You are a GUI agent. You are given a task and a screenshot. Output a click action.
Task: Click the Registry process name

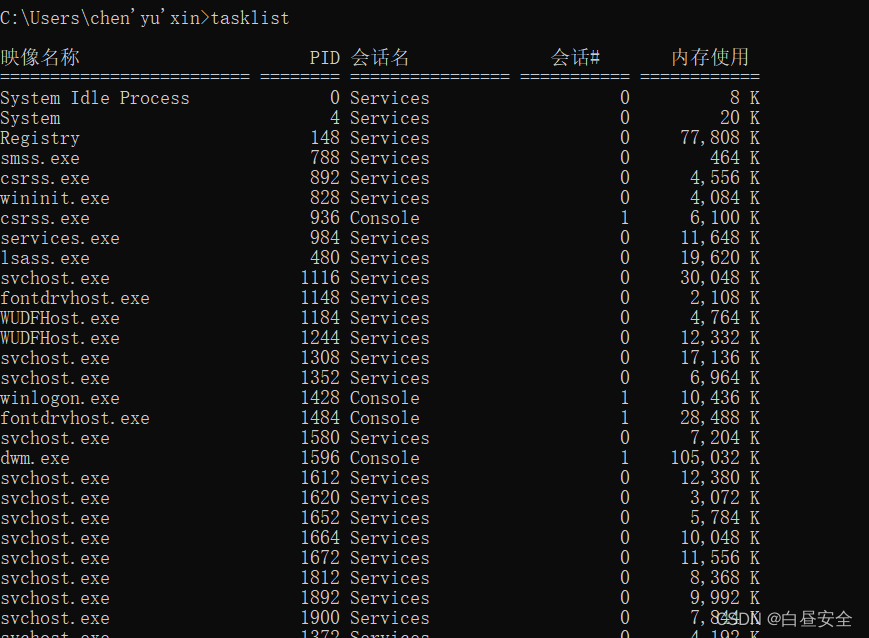40,139
